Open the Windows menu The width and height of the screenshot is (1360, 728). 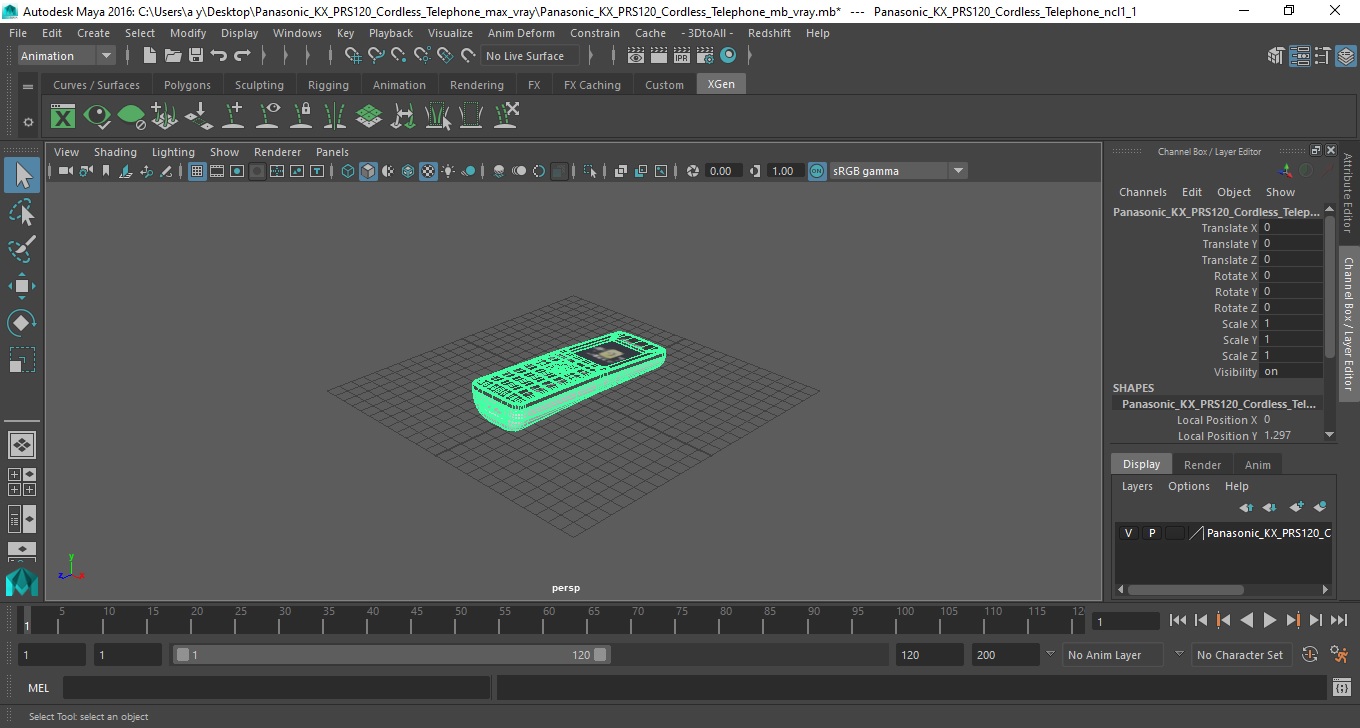coord(297,33)
